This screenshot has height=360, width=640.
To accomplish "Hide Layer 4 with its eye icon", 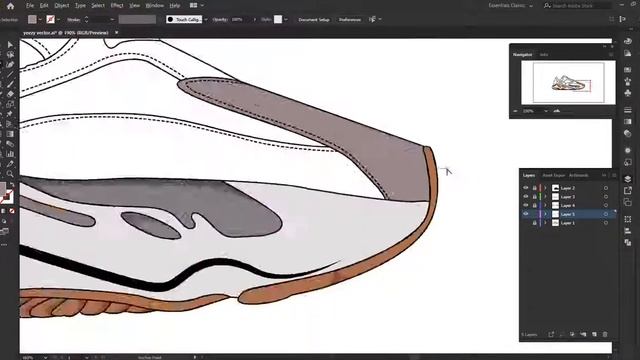I will (x=526, y=205).
